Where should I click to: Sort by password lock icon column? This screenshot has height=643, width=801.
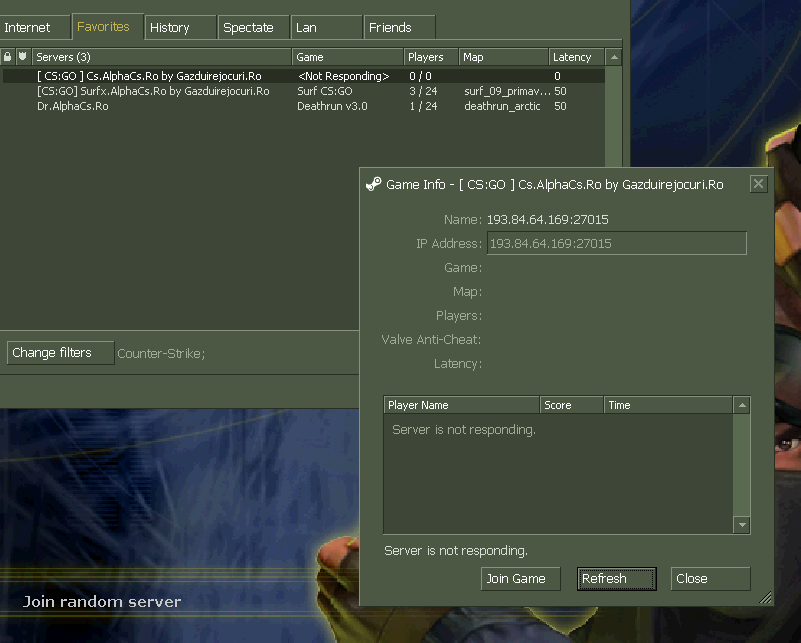tap(7, 57)
